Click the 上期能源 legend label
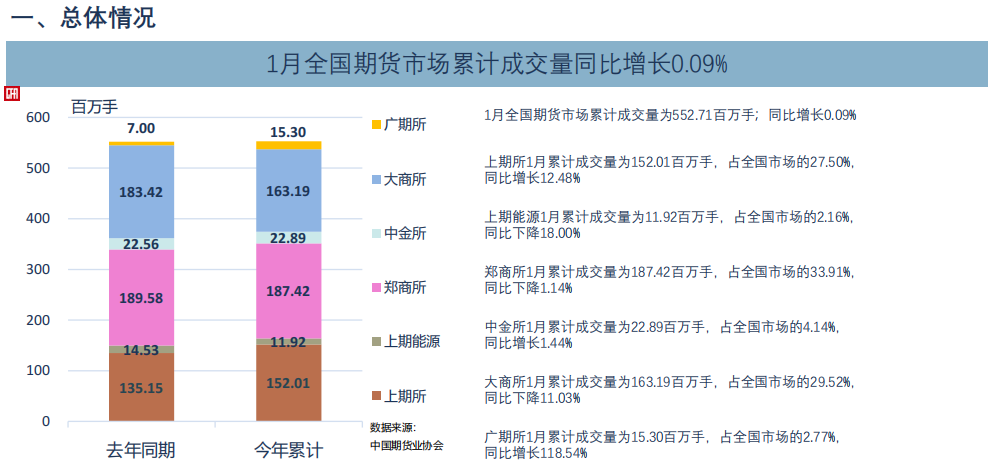This screenshot has height=469, width=994. [412, 343]
